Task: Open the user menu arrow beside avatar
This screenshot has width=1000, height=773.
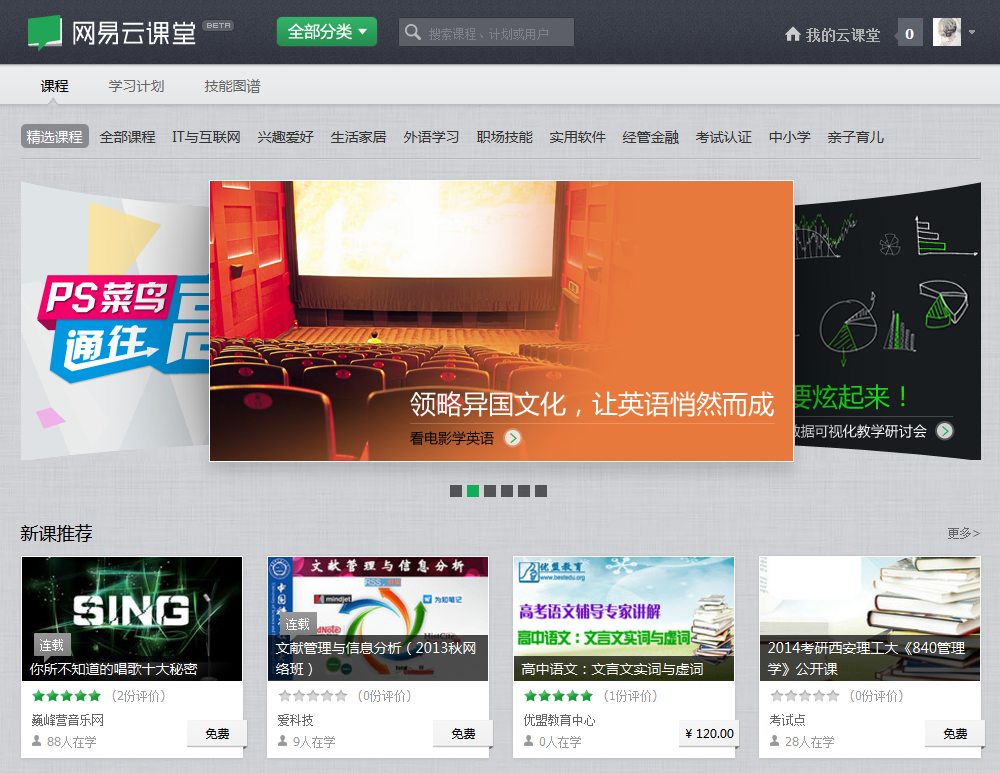Action: pyautogui.click(x=972, y=32)
